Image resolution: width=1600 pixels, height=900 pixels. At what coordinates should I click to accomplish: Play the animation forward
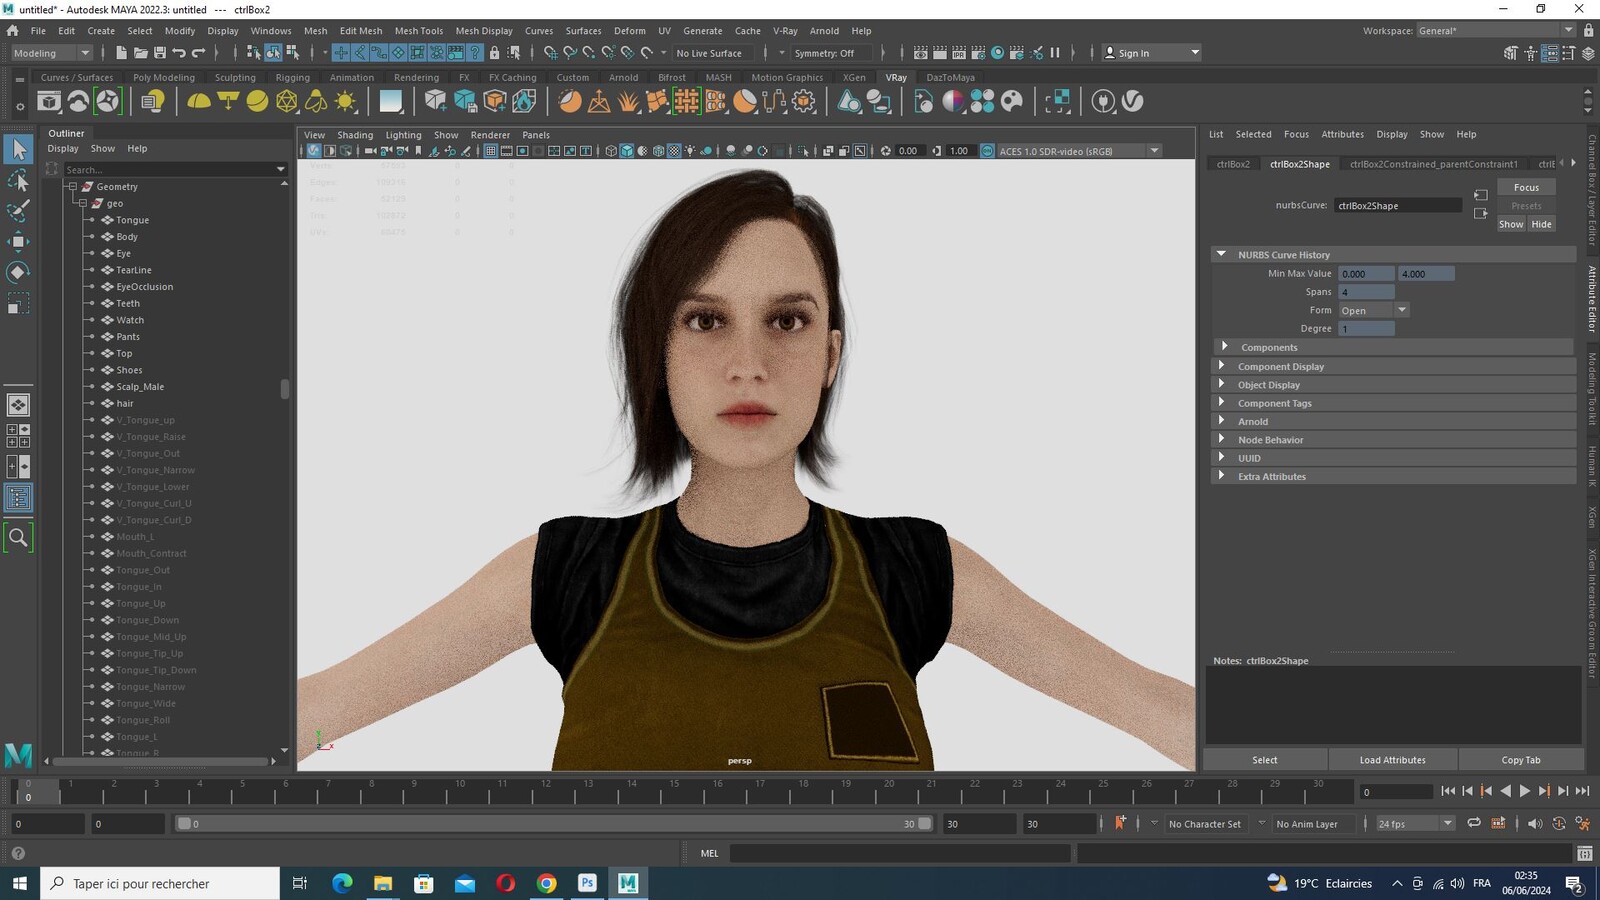pos(1525,791)
